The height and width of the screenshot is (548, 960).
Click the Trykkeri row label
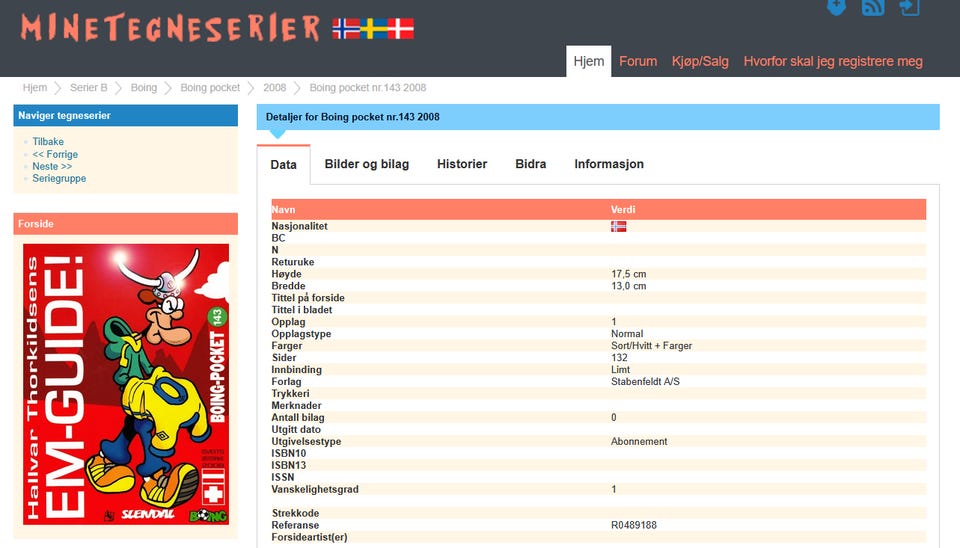click(290, 394)
